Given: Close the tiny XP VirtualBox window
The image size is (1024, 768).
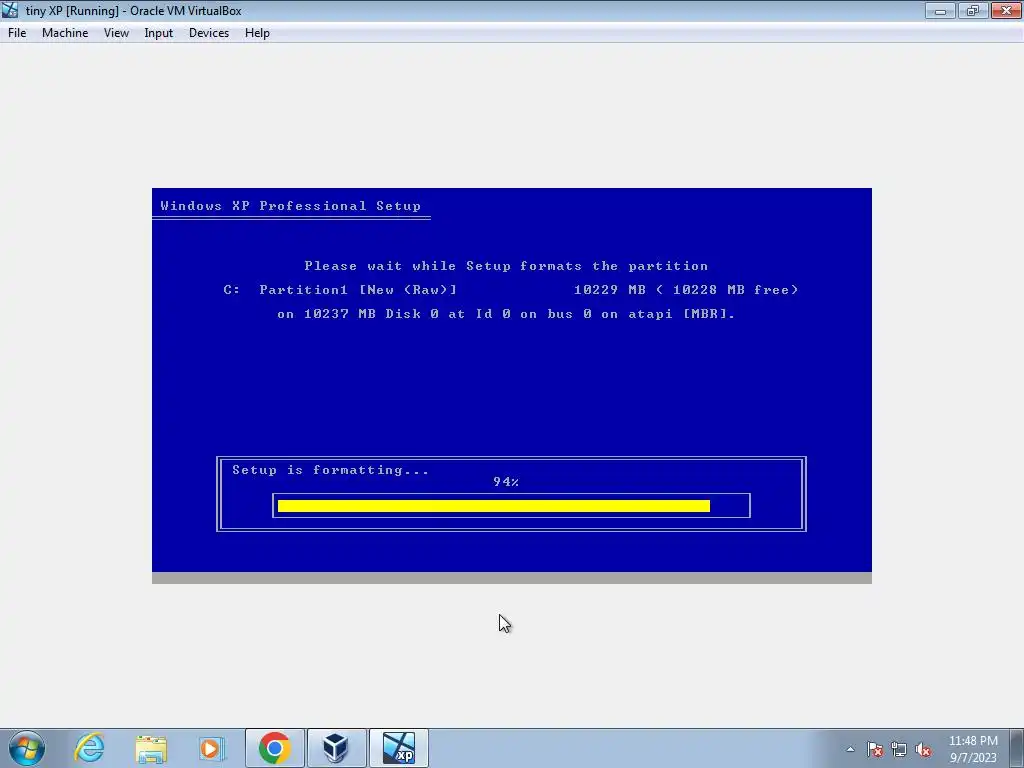Looking at the screenshot, I should click(1006, 10).
